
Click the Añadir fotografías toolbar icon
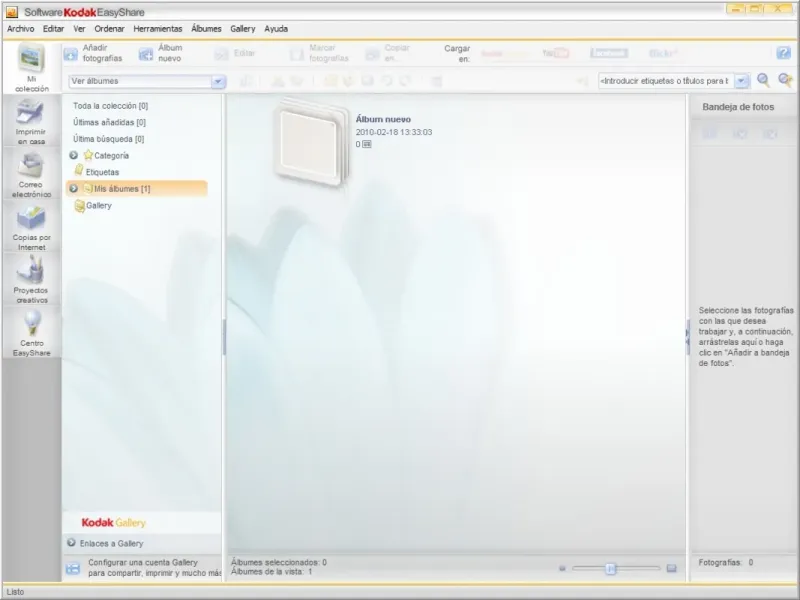[71, 53]
